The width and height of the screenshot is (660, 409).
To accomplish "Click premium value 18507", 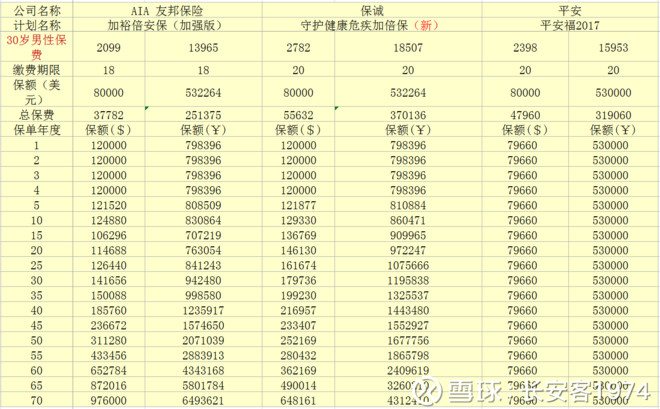I will 408,47.
